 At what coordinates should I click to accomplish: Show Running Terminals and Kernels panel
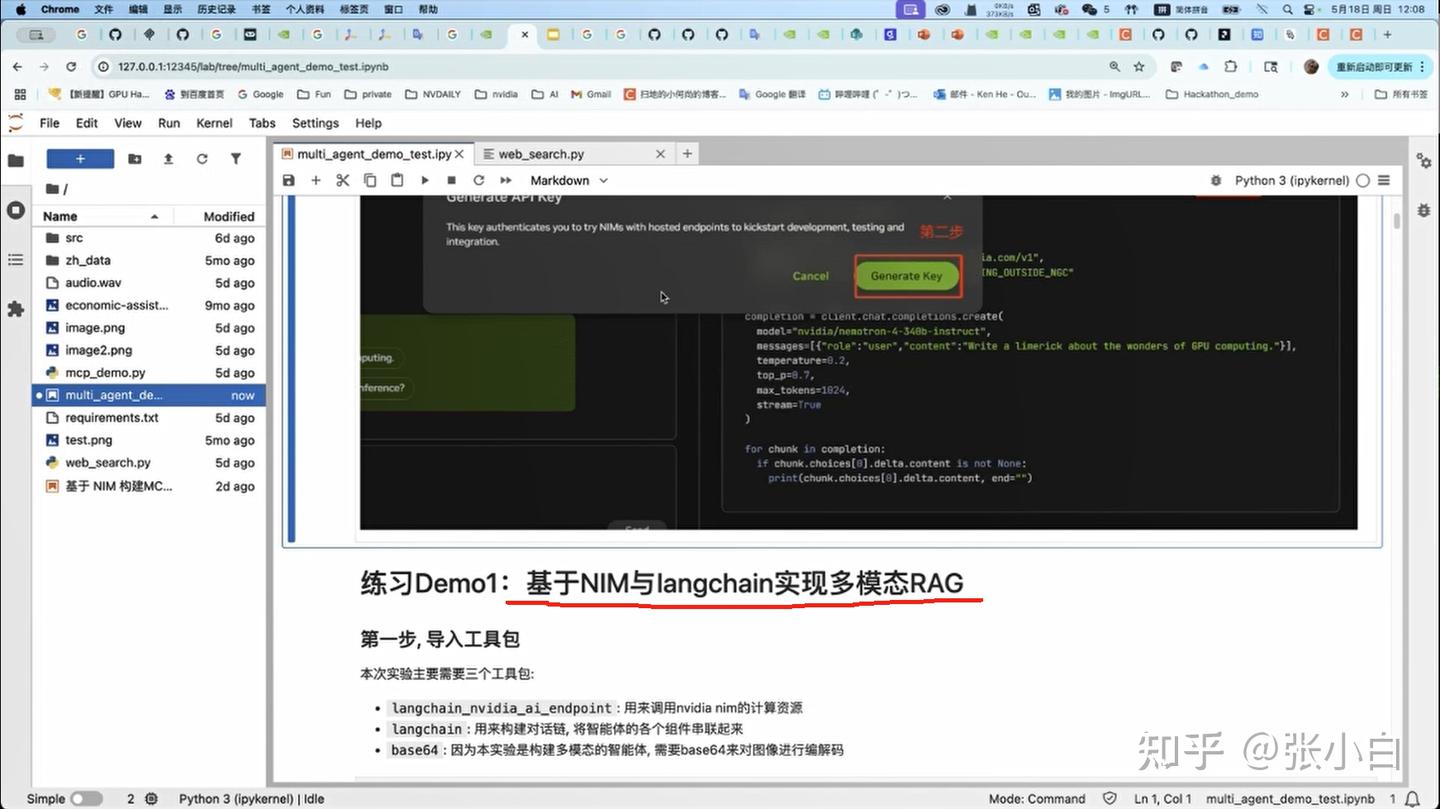(x=16, y=210)
